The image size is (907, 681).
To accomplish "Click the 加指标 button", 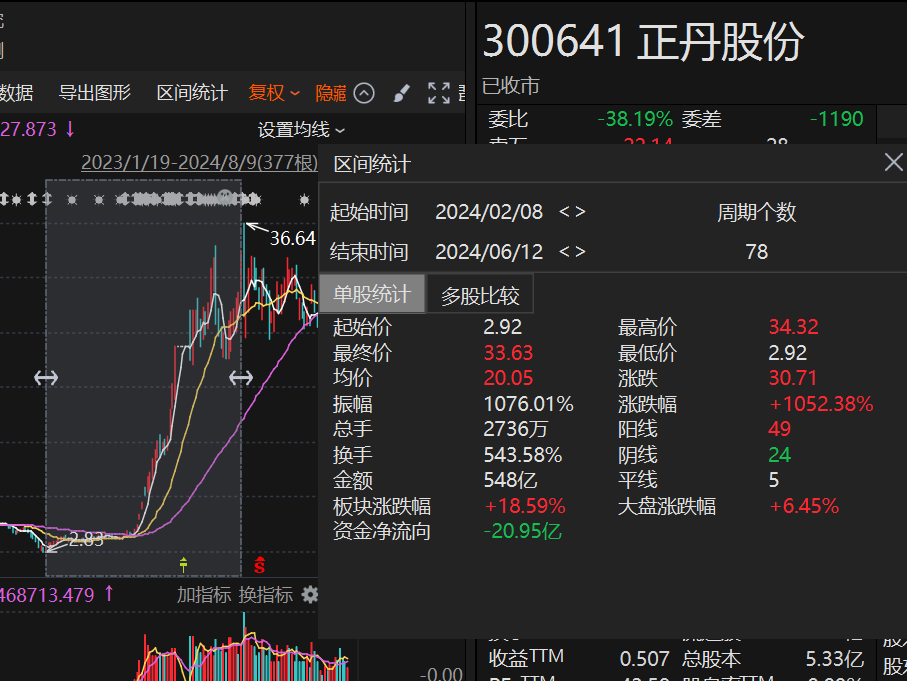I will tap(204, 595).
